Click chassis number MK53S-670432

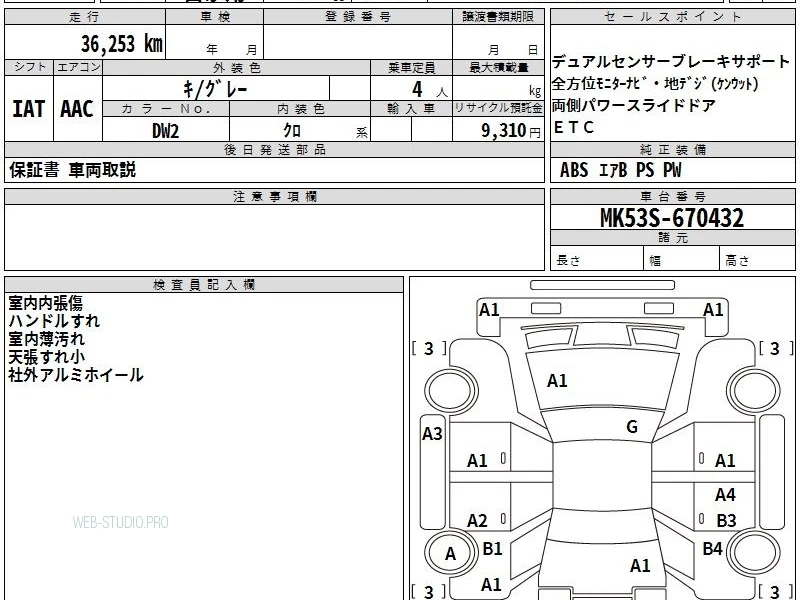(672, 218)
